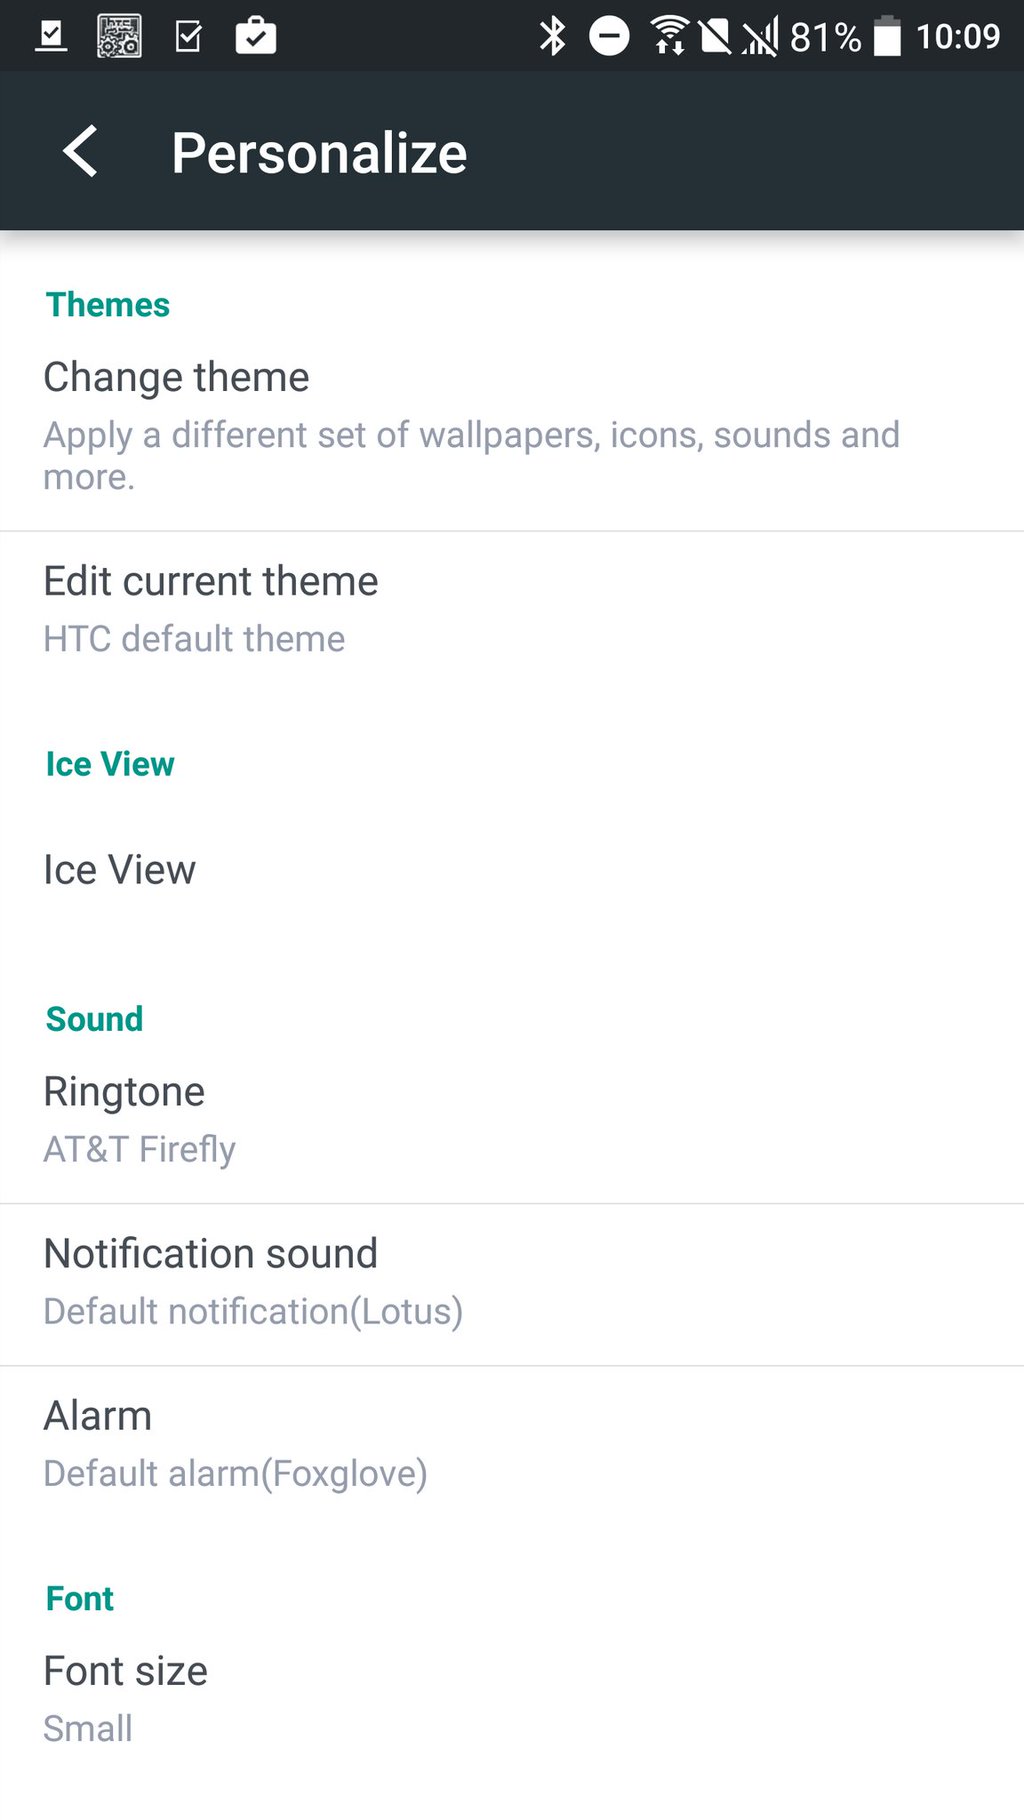Choose the Notification sound setting
This screenshot has height=1820, width=1024.
(512, 1282)
